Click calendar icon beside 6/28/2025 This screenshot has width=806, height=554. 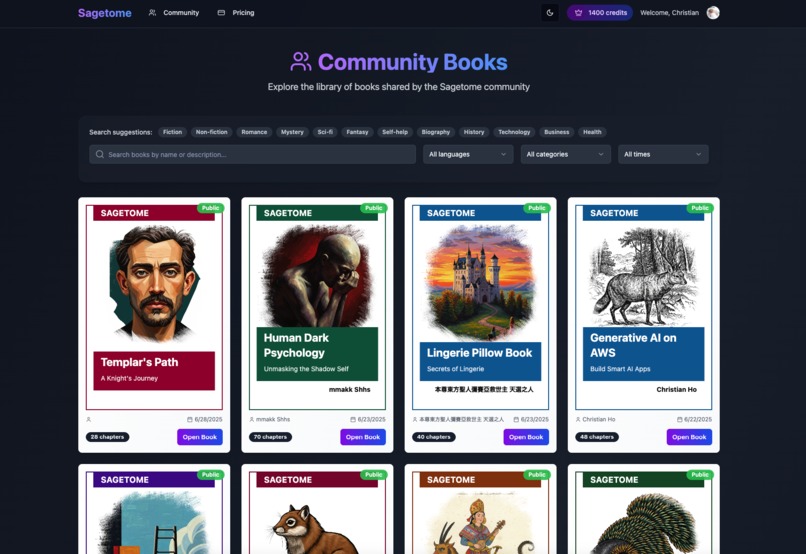(190, 419)
